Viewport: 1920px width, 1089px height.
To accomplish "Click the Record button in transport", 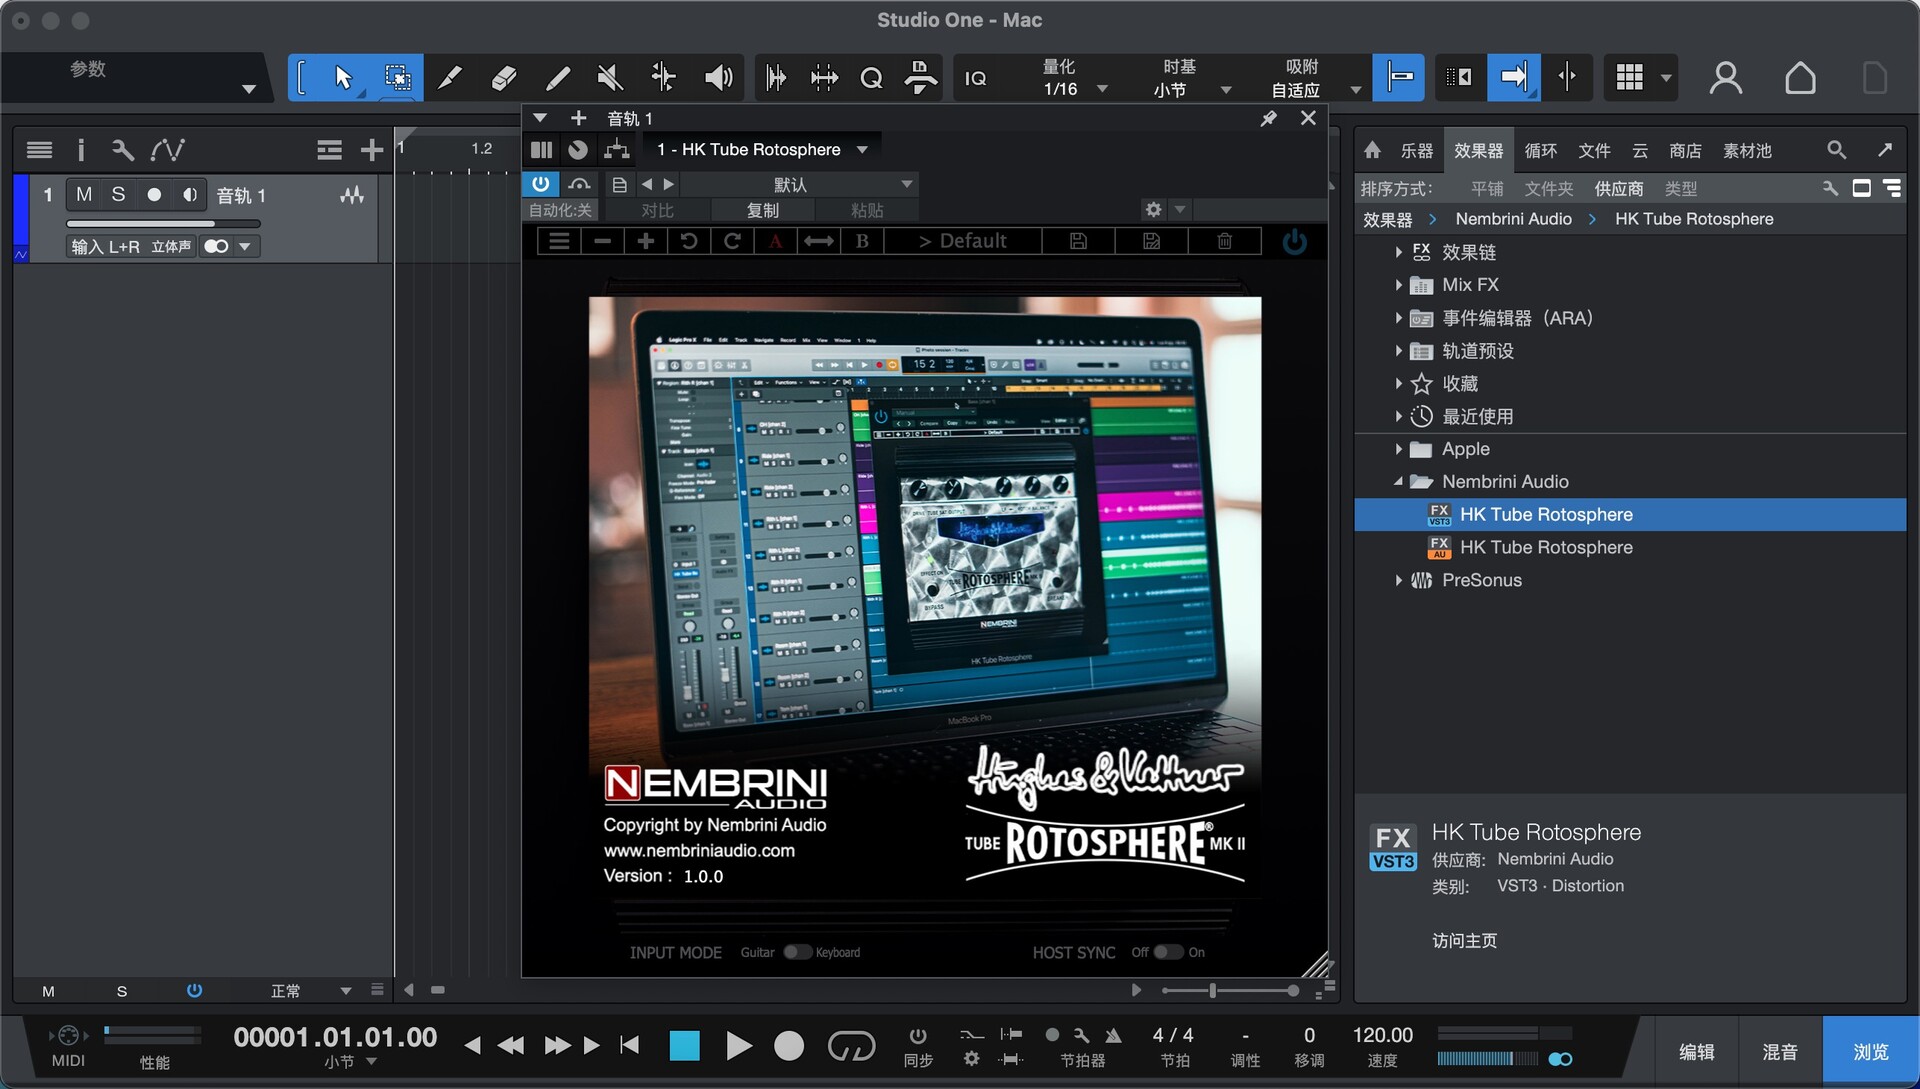I will pyautogui.click(x=789, y=1046).
